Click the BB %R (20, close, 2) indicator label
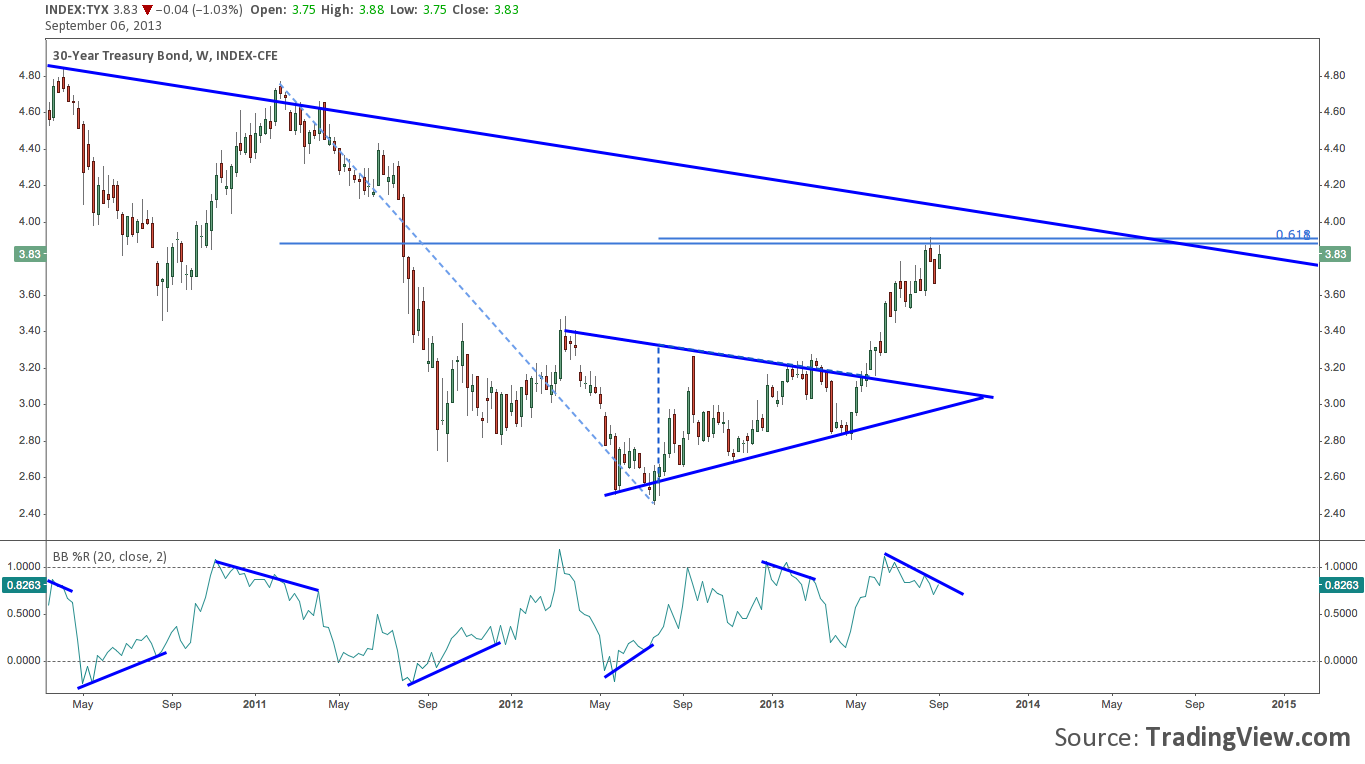Screen dimensions: 1365x764 tap(112, 556)
